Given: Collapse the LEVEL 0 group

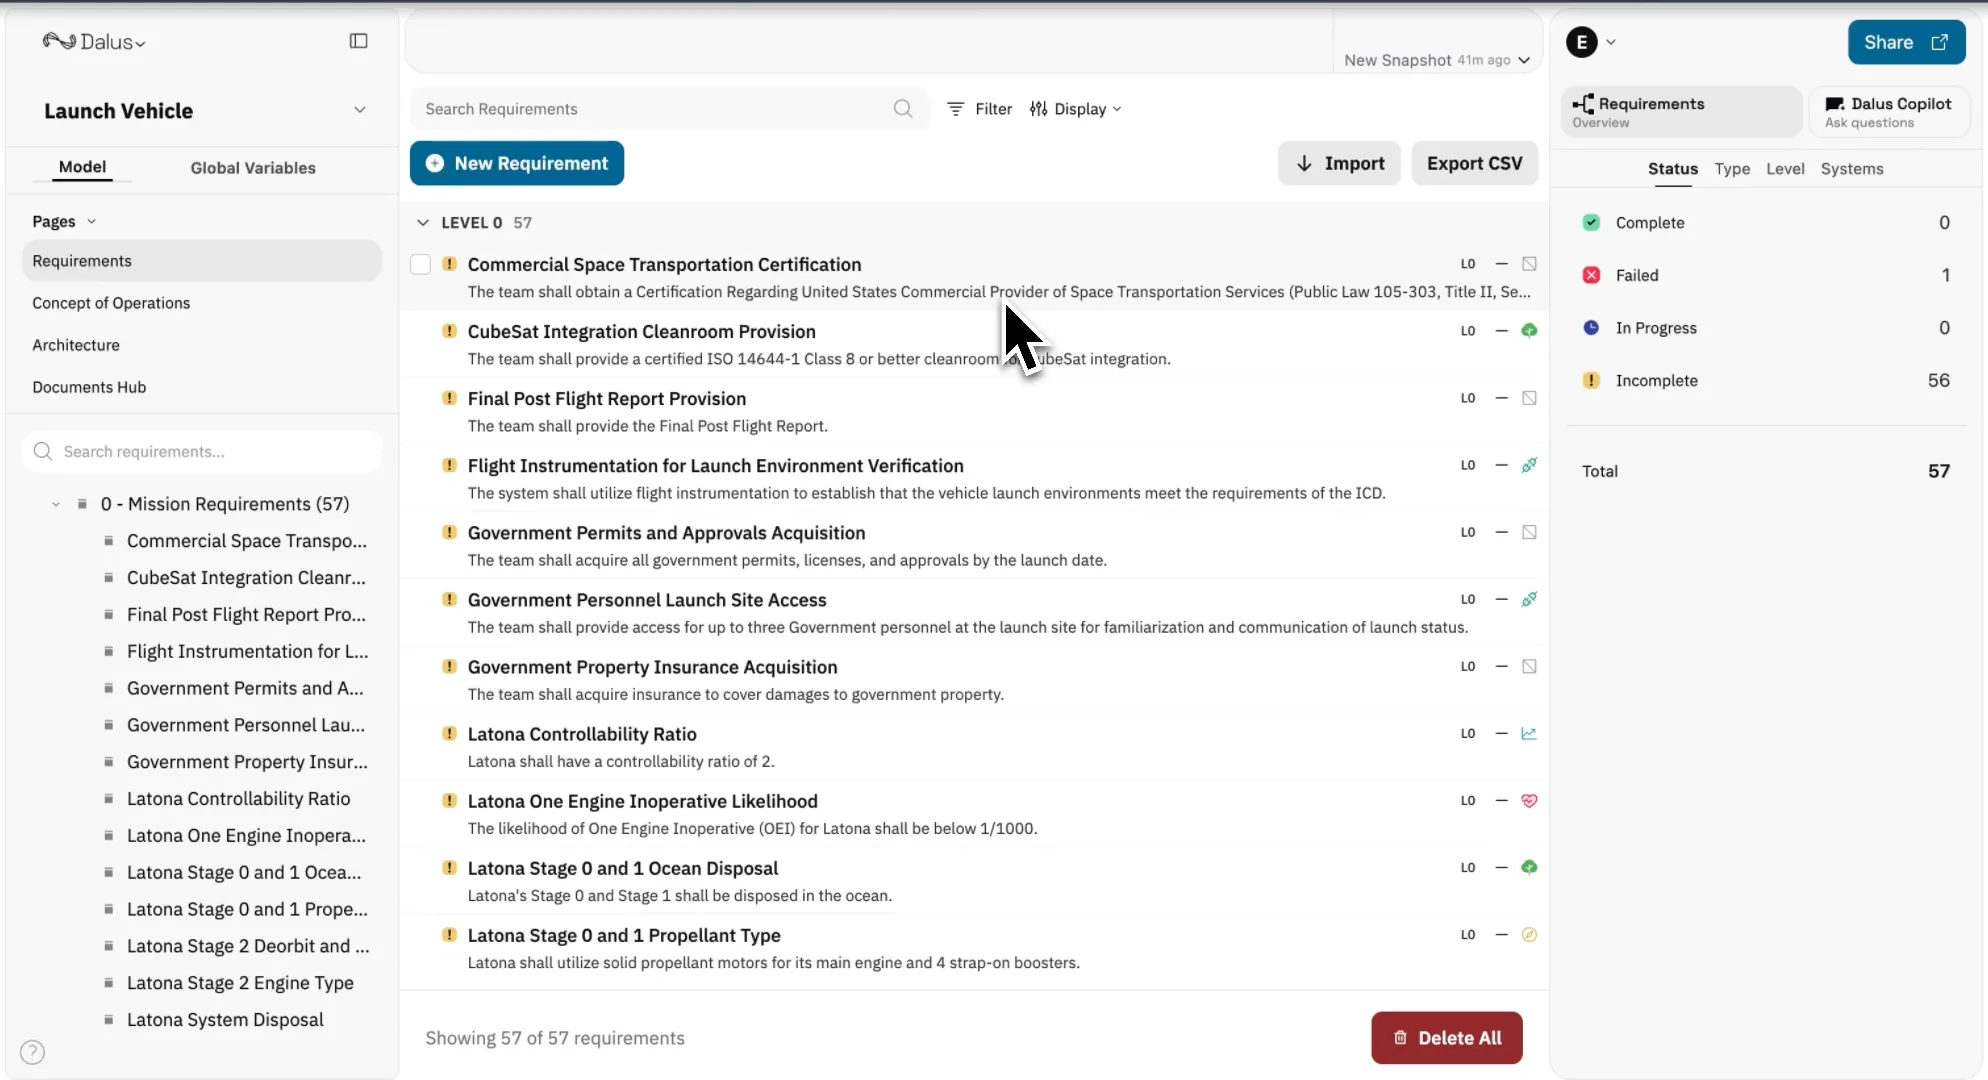Looking at the screenshot, I should click(x=423, y=223).
